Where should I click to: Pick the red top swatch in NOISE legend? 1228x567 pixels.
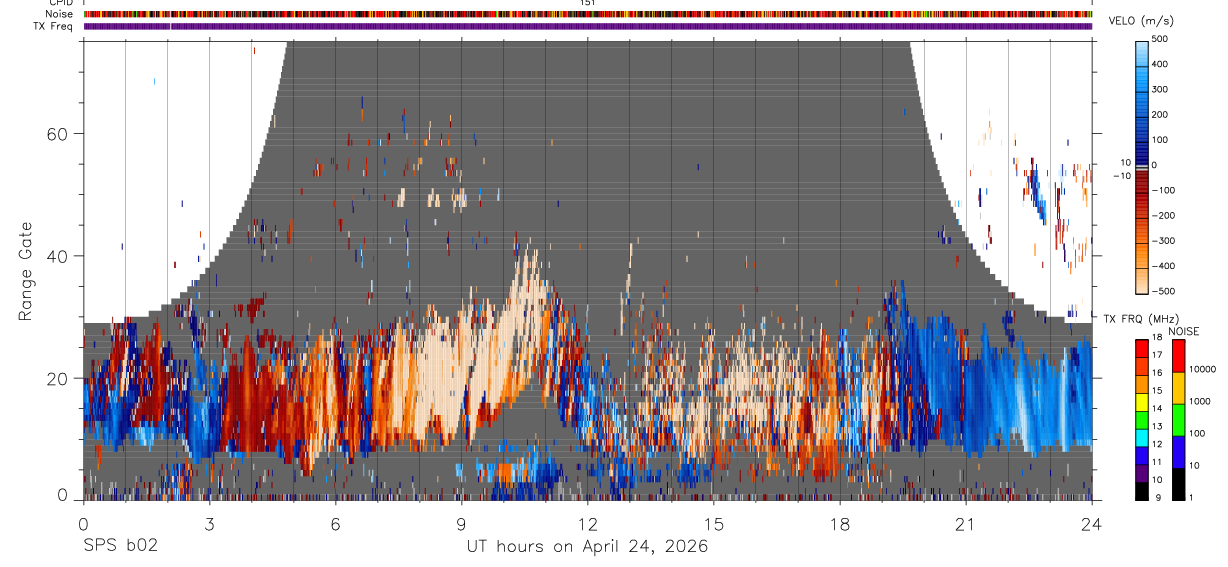(x=1179, y=356)
